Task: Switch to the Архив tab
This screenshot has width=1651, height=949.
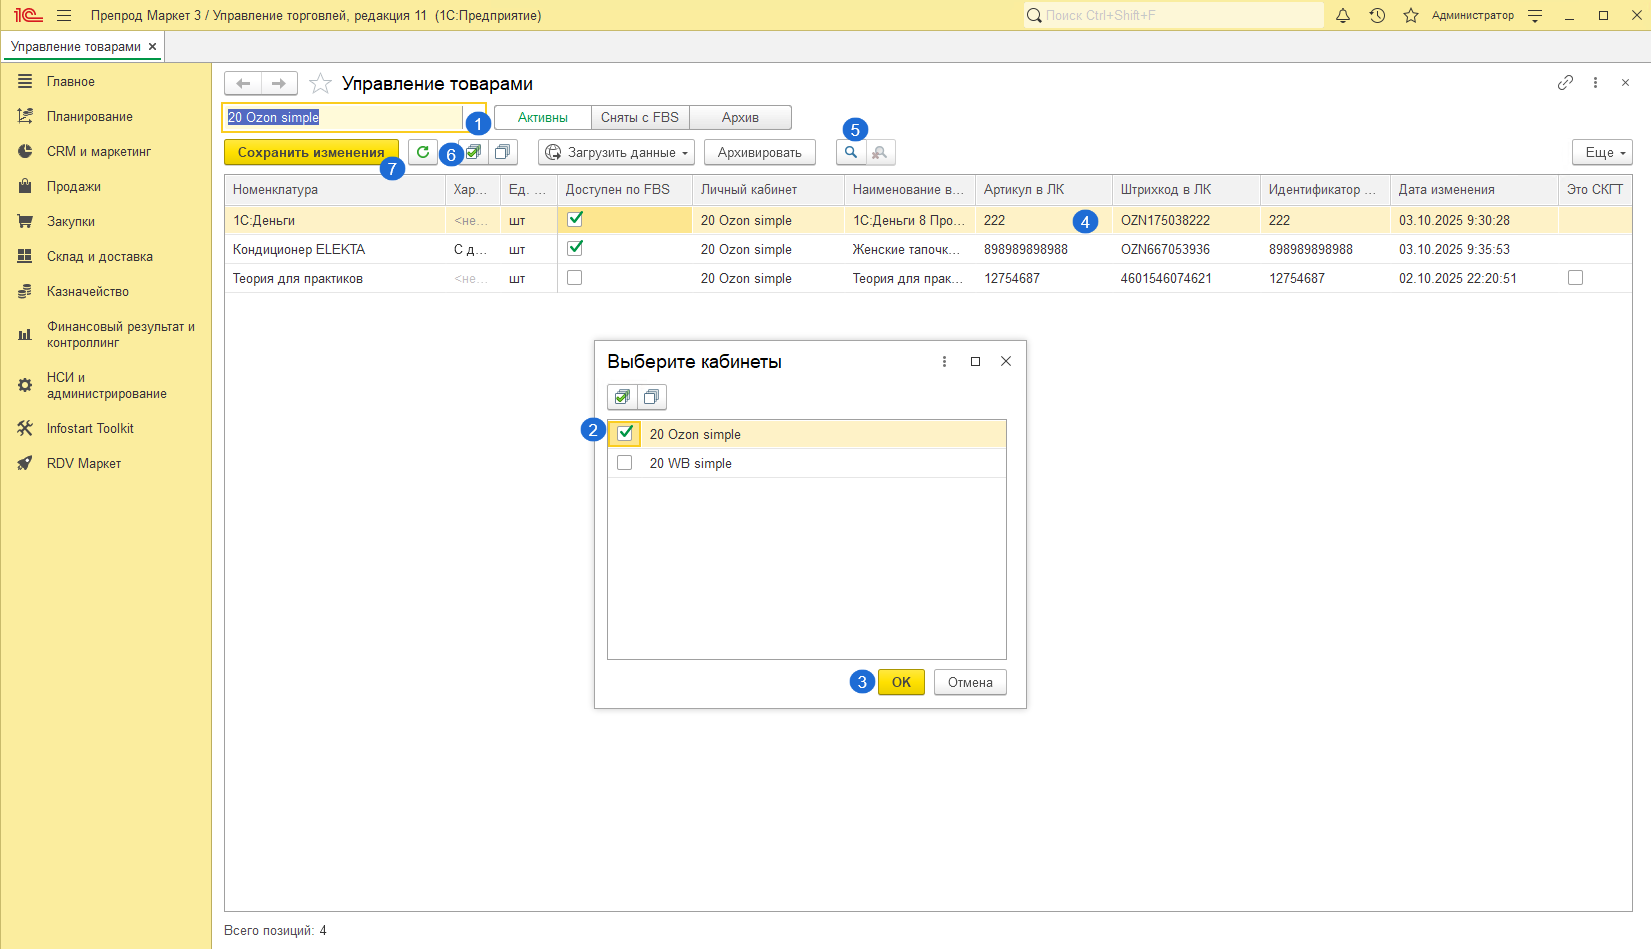Action: (x=740, y=117)
